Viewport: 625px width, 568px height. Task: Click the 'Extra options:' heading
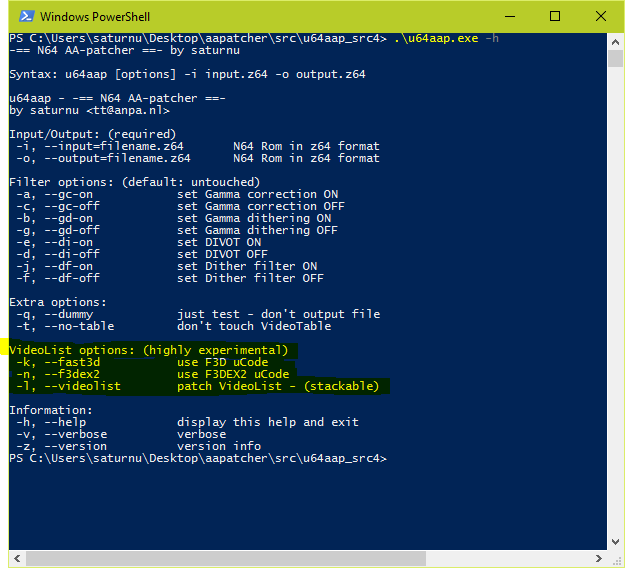pyautogui.click(x=58, y=302)
